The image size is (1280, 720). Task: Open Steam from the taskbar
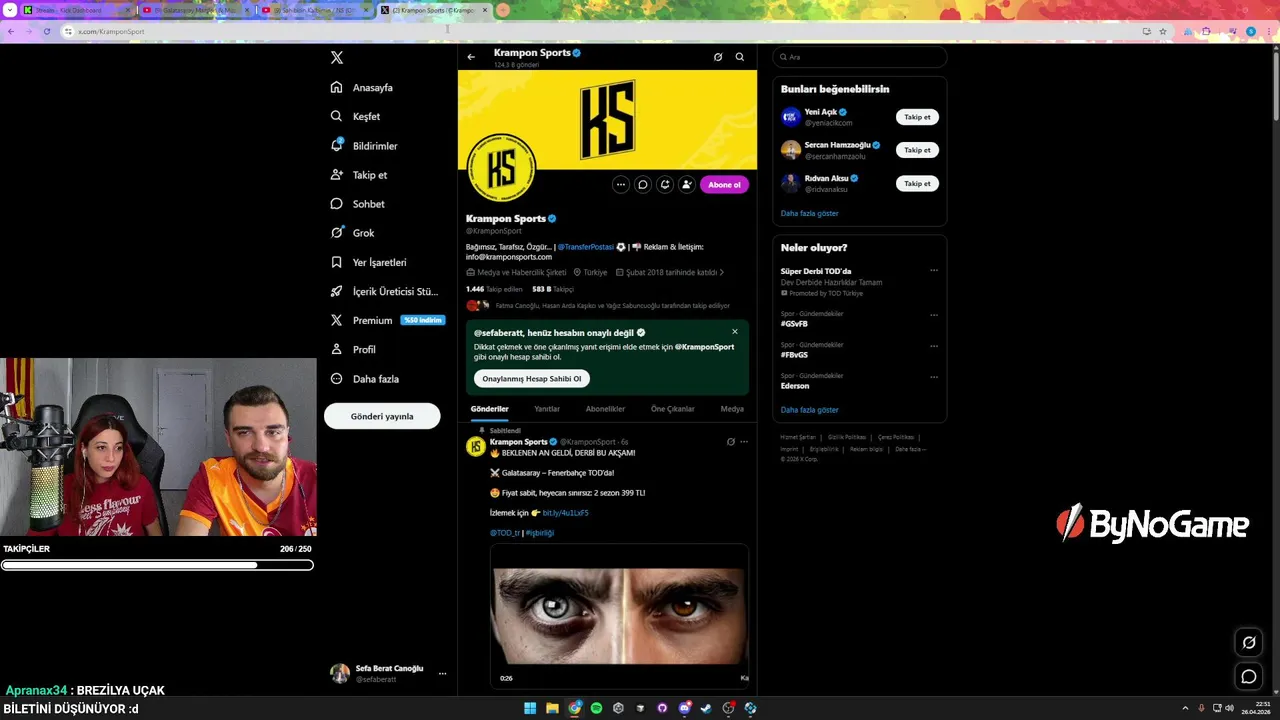pyautogui.click(x=706, y=708)
